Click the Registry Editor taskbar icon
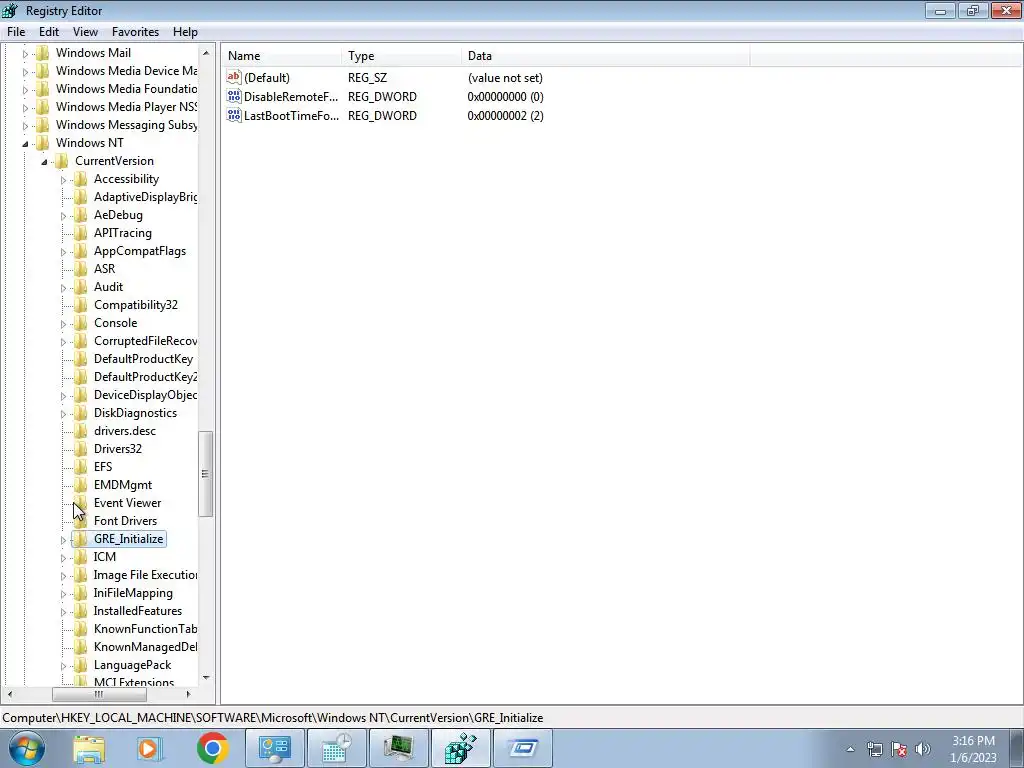 pyautogui.click(x=460, y=748)
